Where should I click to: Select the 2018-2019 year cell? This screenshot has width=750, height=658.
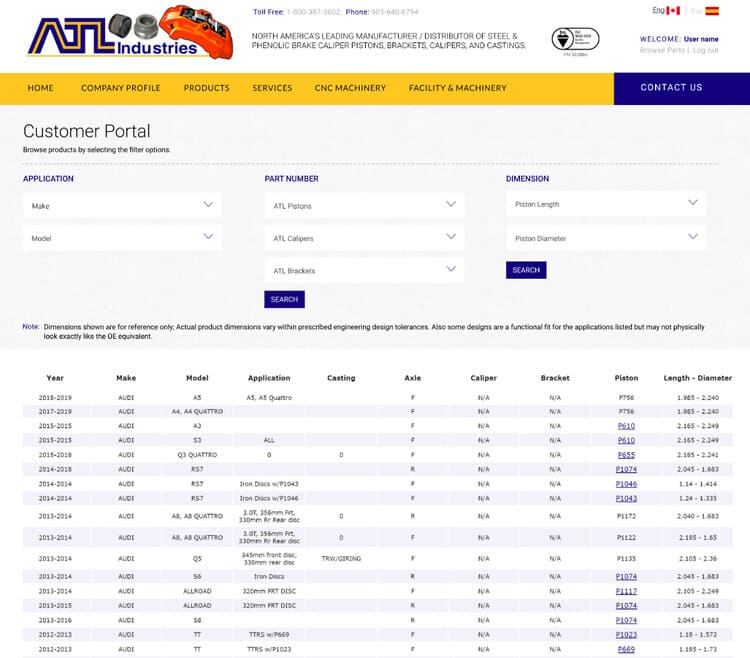55,397
